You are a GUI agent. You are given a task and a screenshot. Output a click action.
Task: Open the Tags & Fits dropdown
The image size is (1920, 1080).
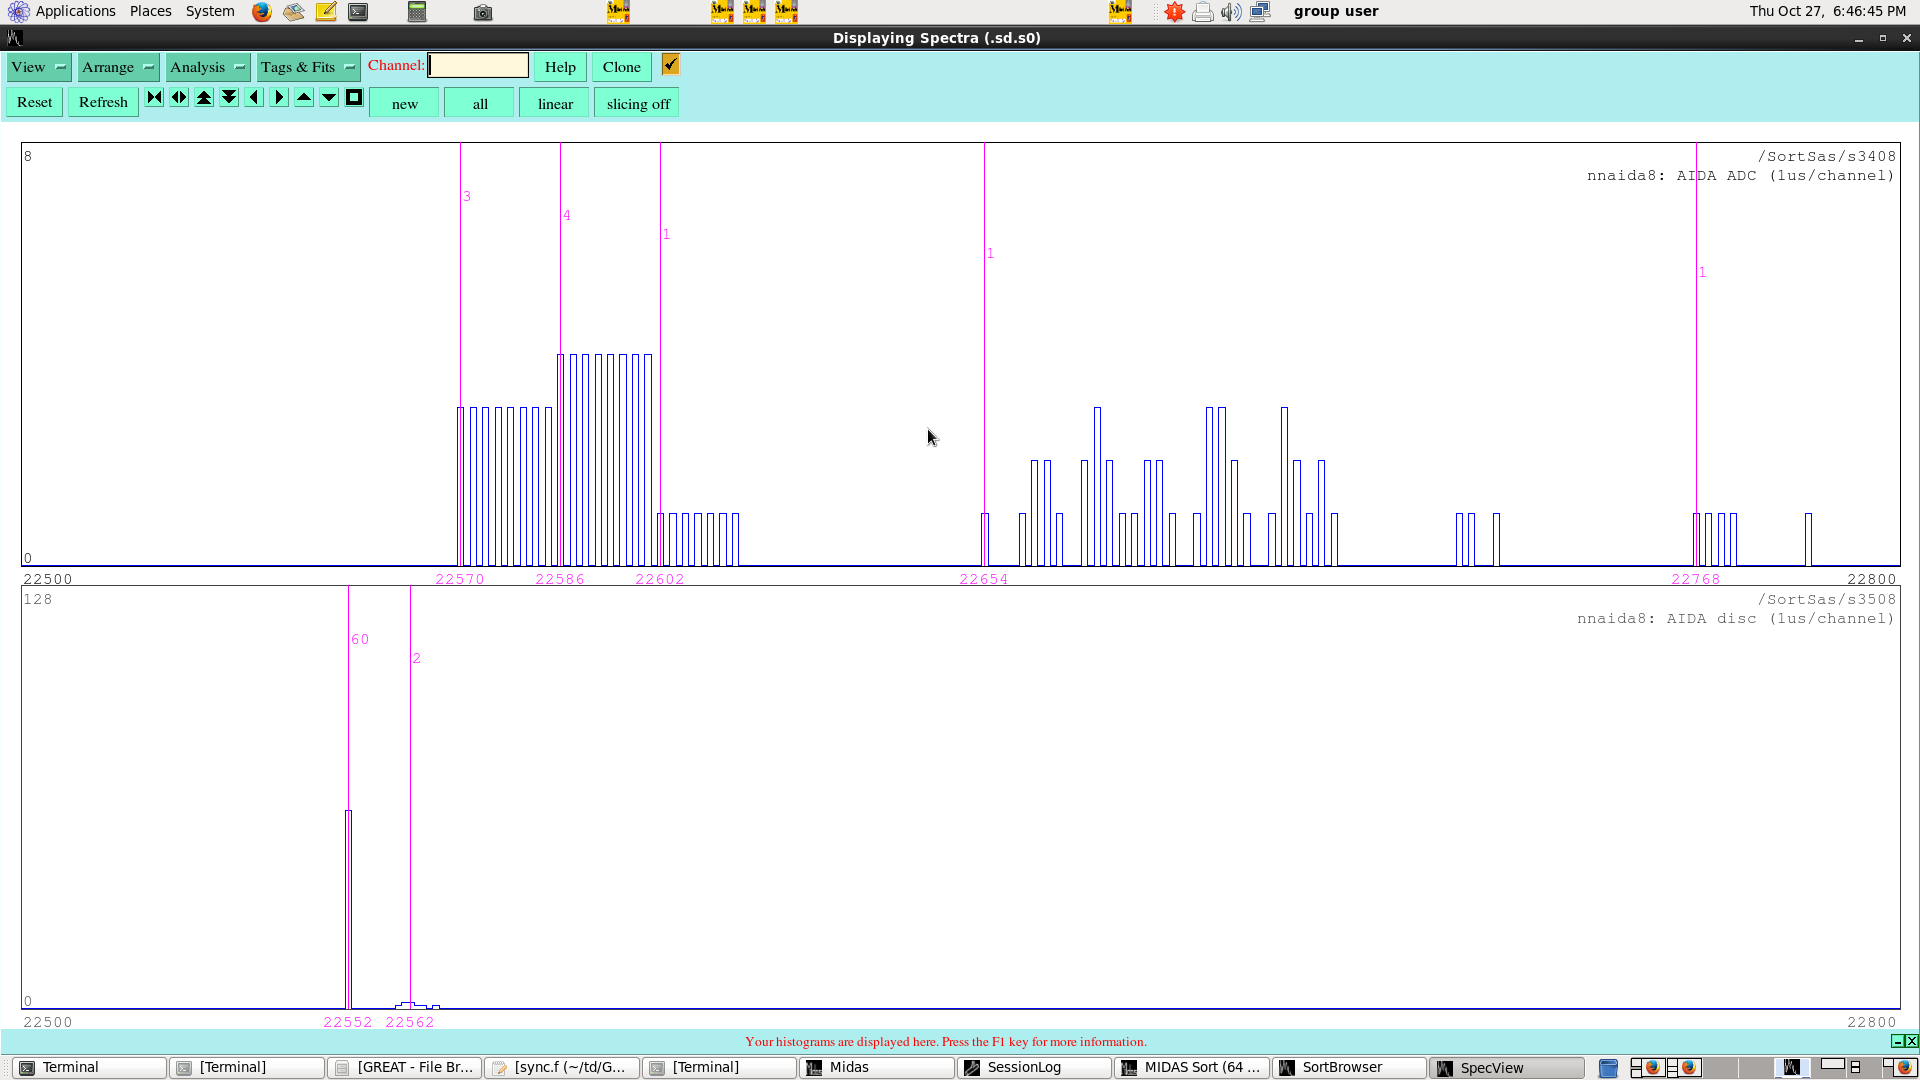308,67
